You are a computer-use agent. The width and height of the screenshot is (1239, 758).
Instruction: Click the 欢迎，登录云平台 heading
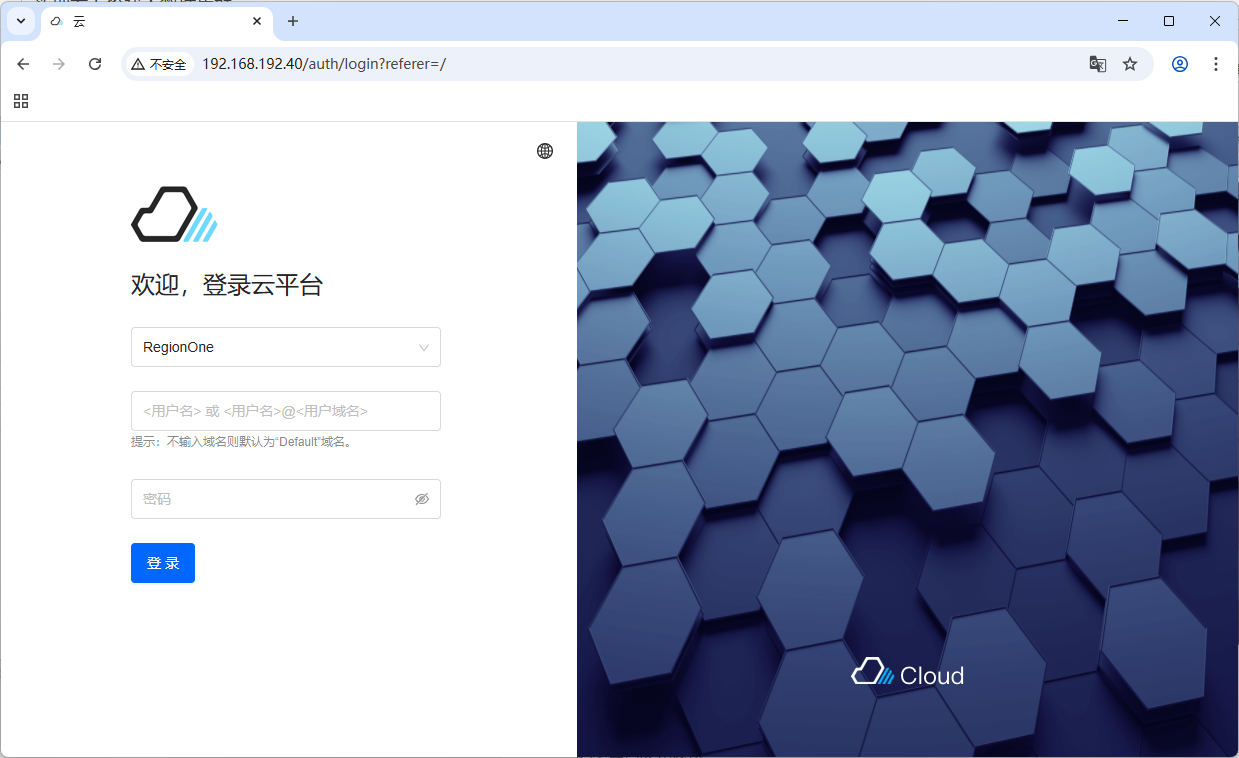227,285
